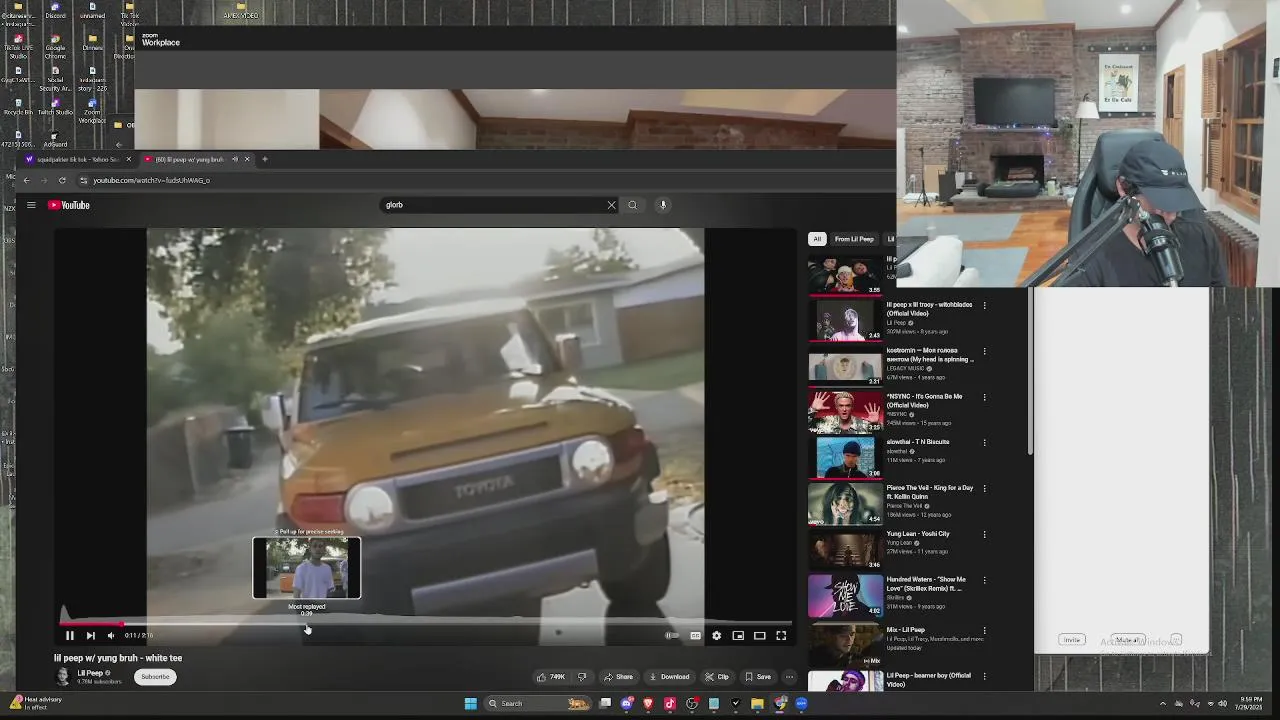Click the taskbar Search box
This screenshot has width=1280, height=720.
pyautogui.click(x=538, y=703)
